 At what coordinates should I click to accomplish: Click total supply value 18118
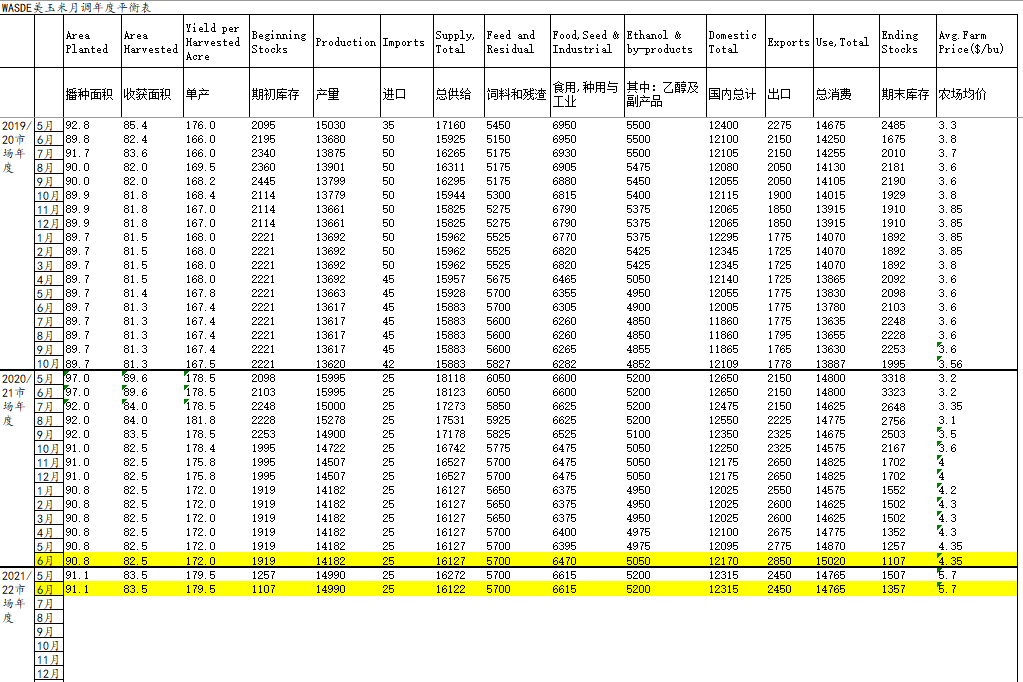(x=450, y=378)
